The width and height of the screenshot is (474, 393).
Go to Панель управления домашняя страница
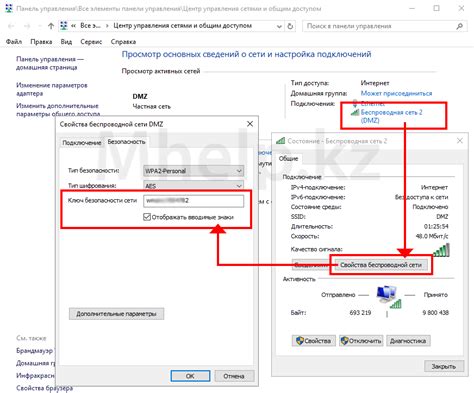coord(50,63)
